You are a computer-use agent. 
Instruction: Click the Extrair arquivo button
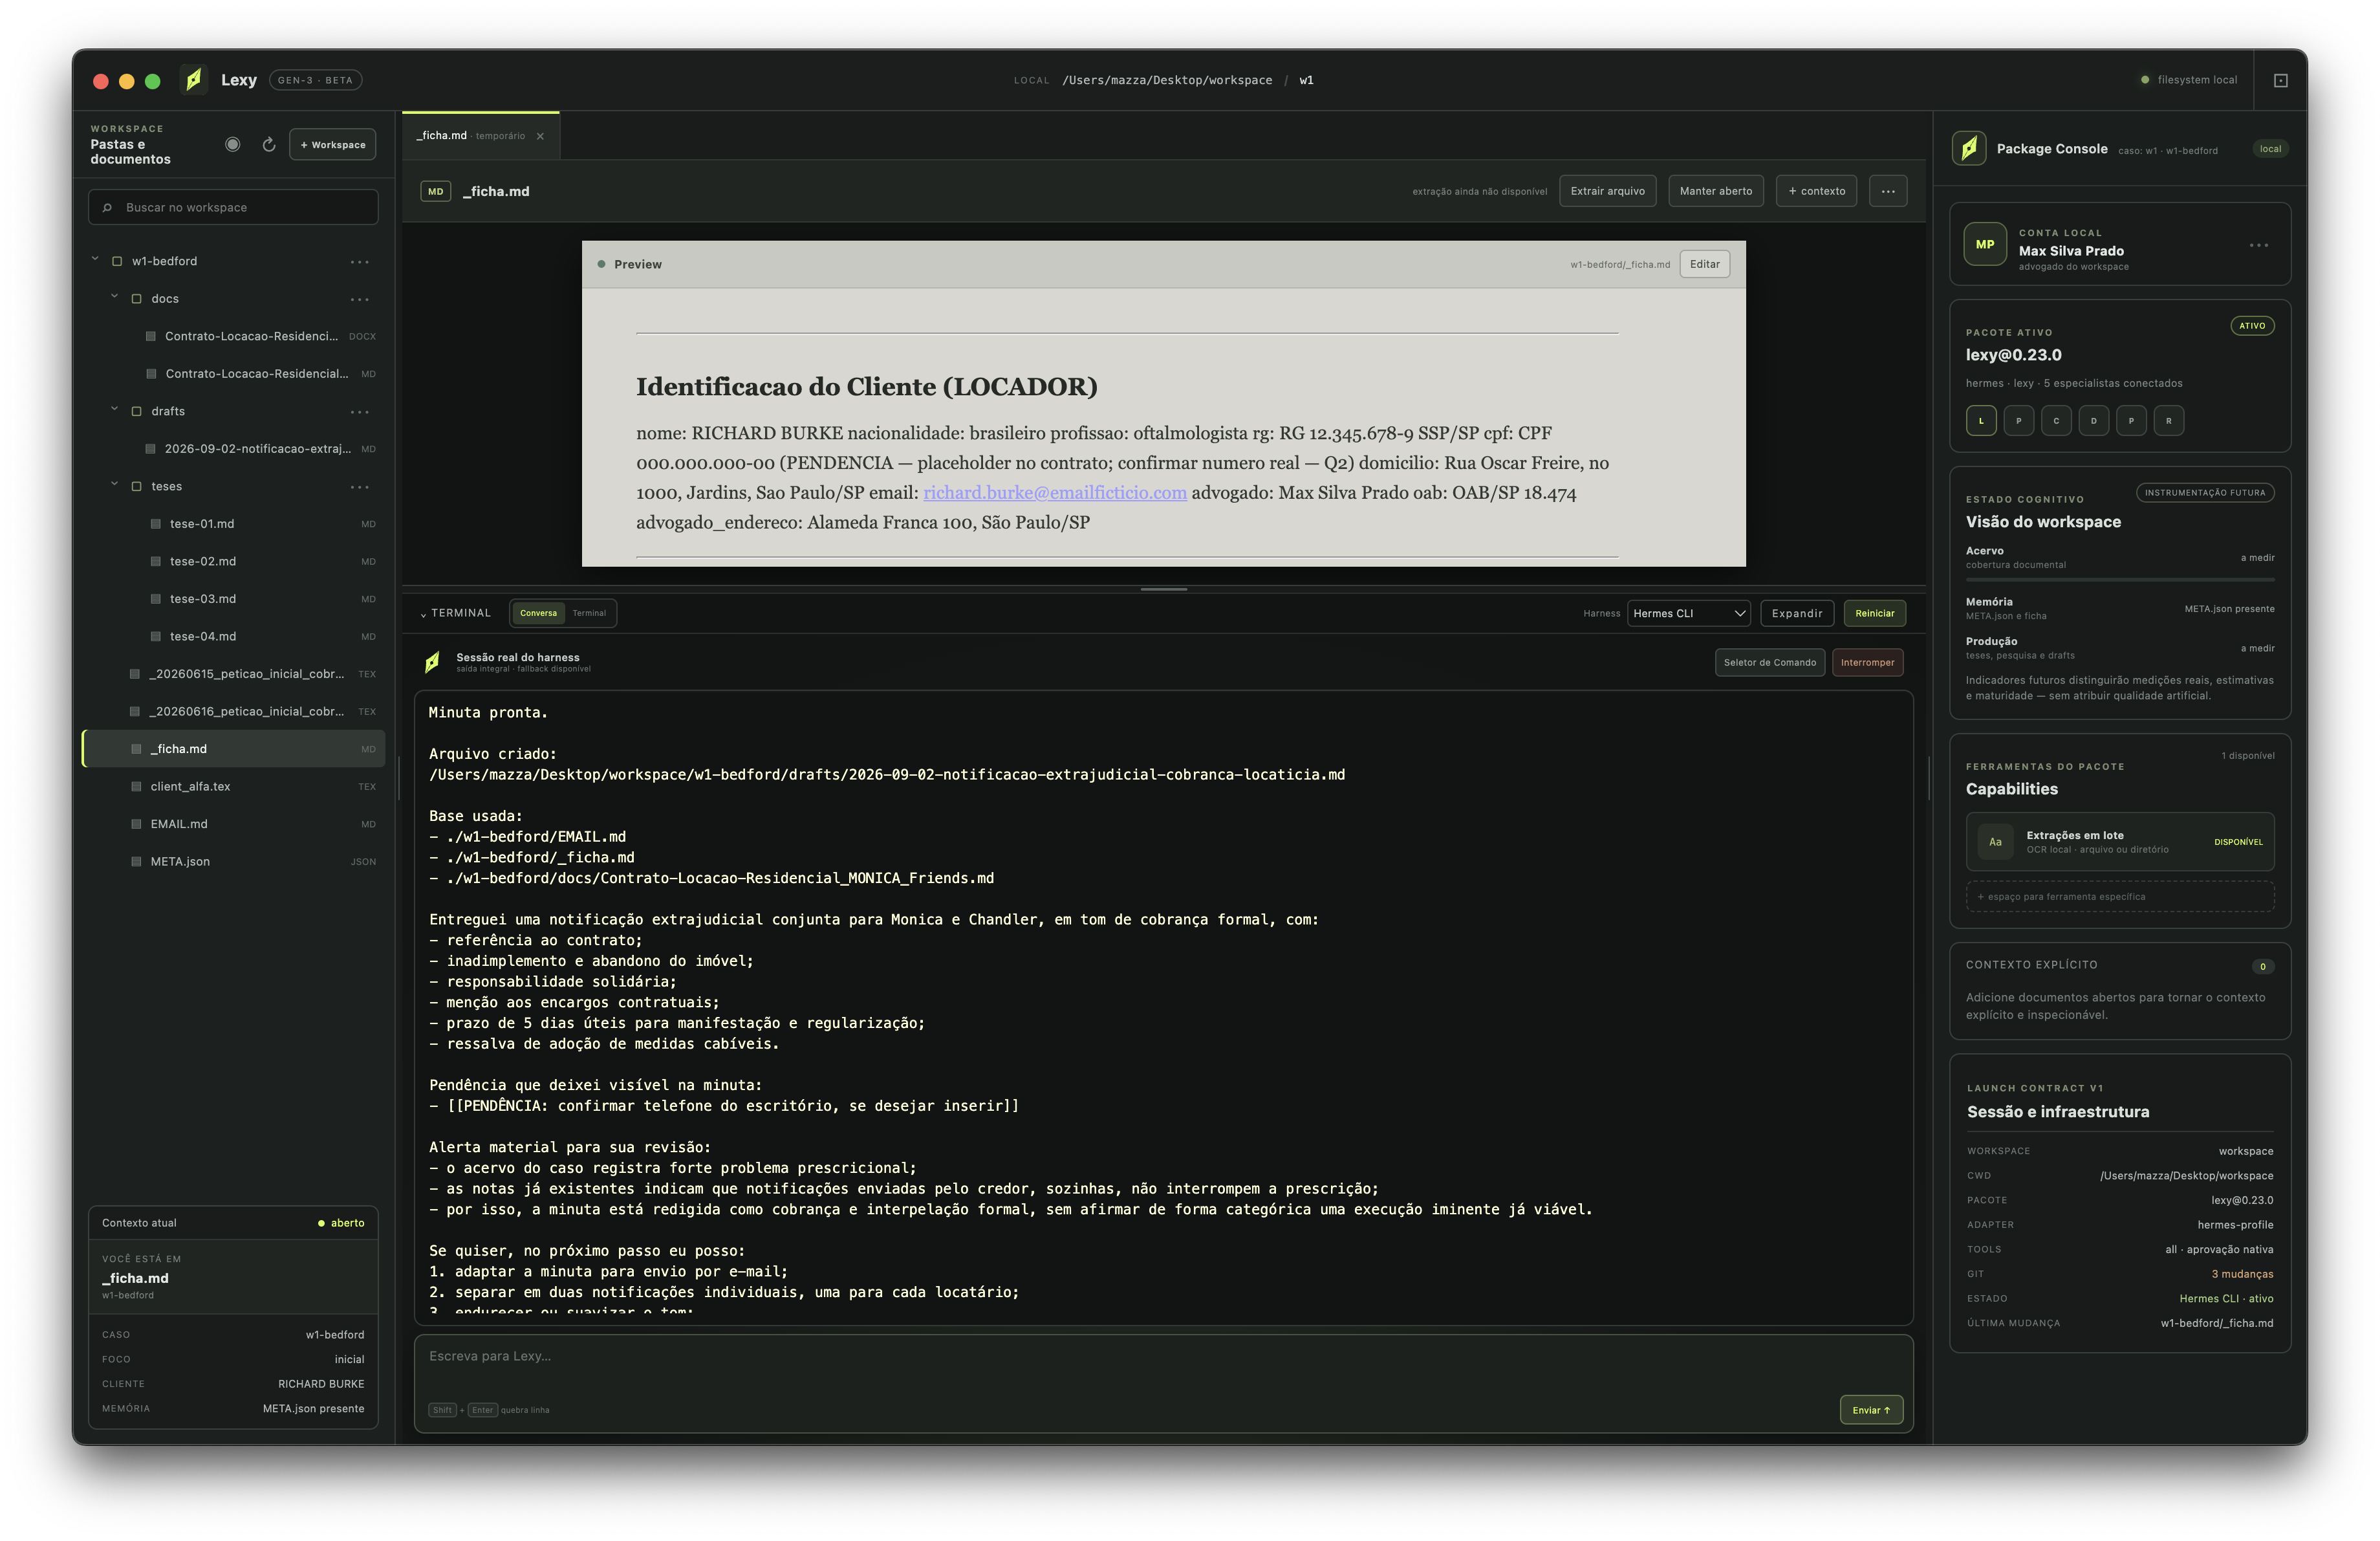point(1608,191)
